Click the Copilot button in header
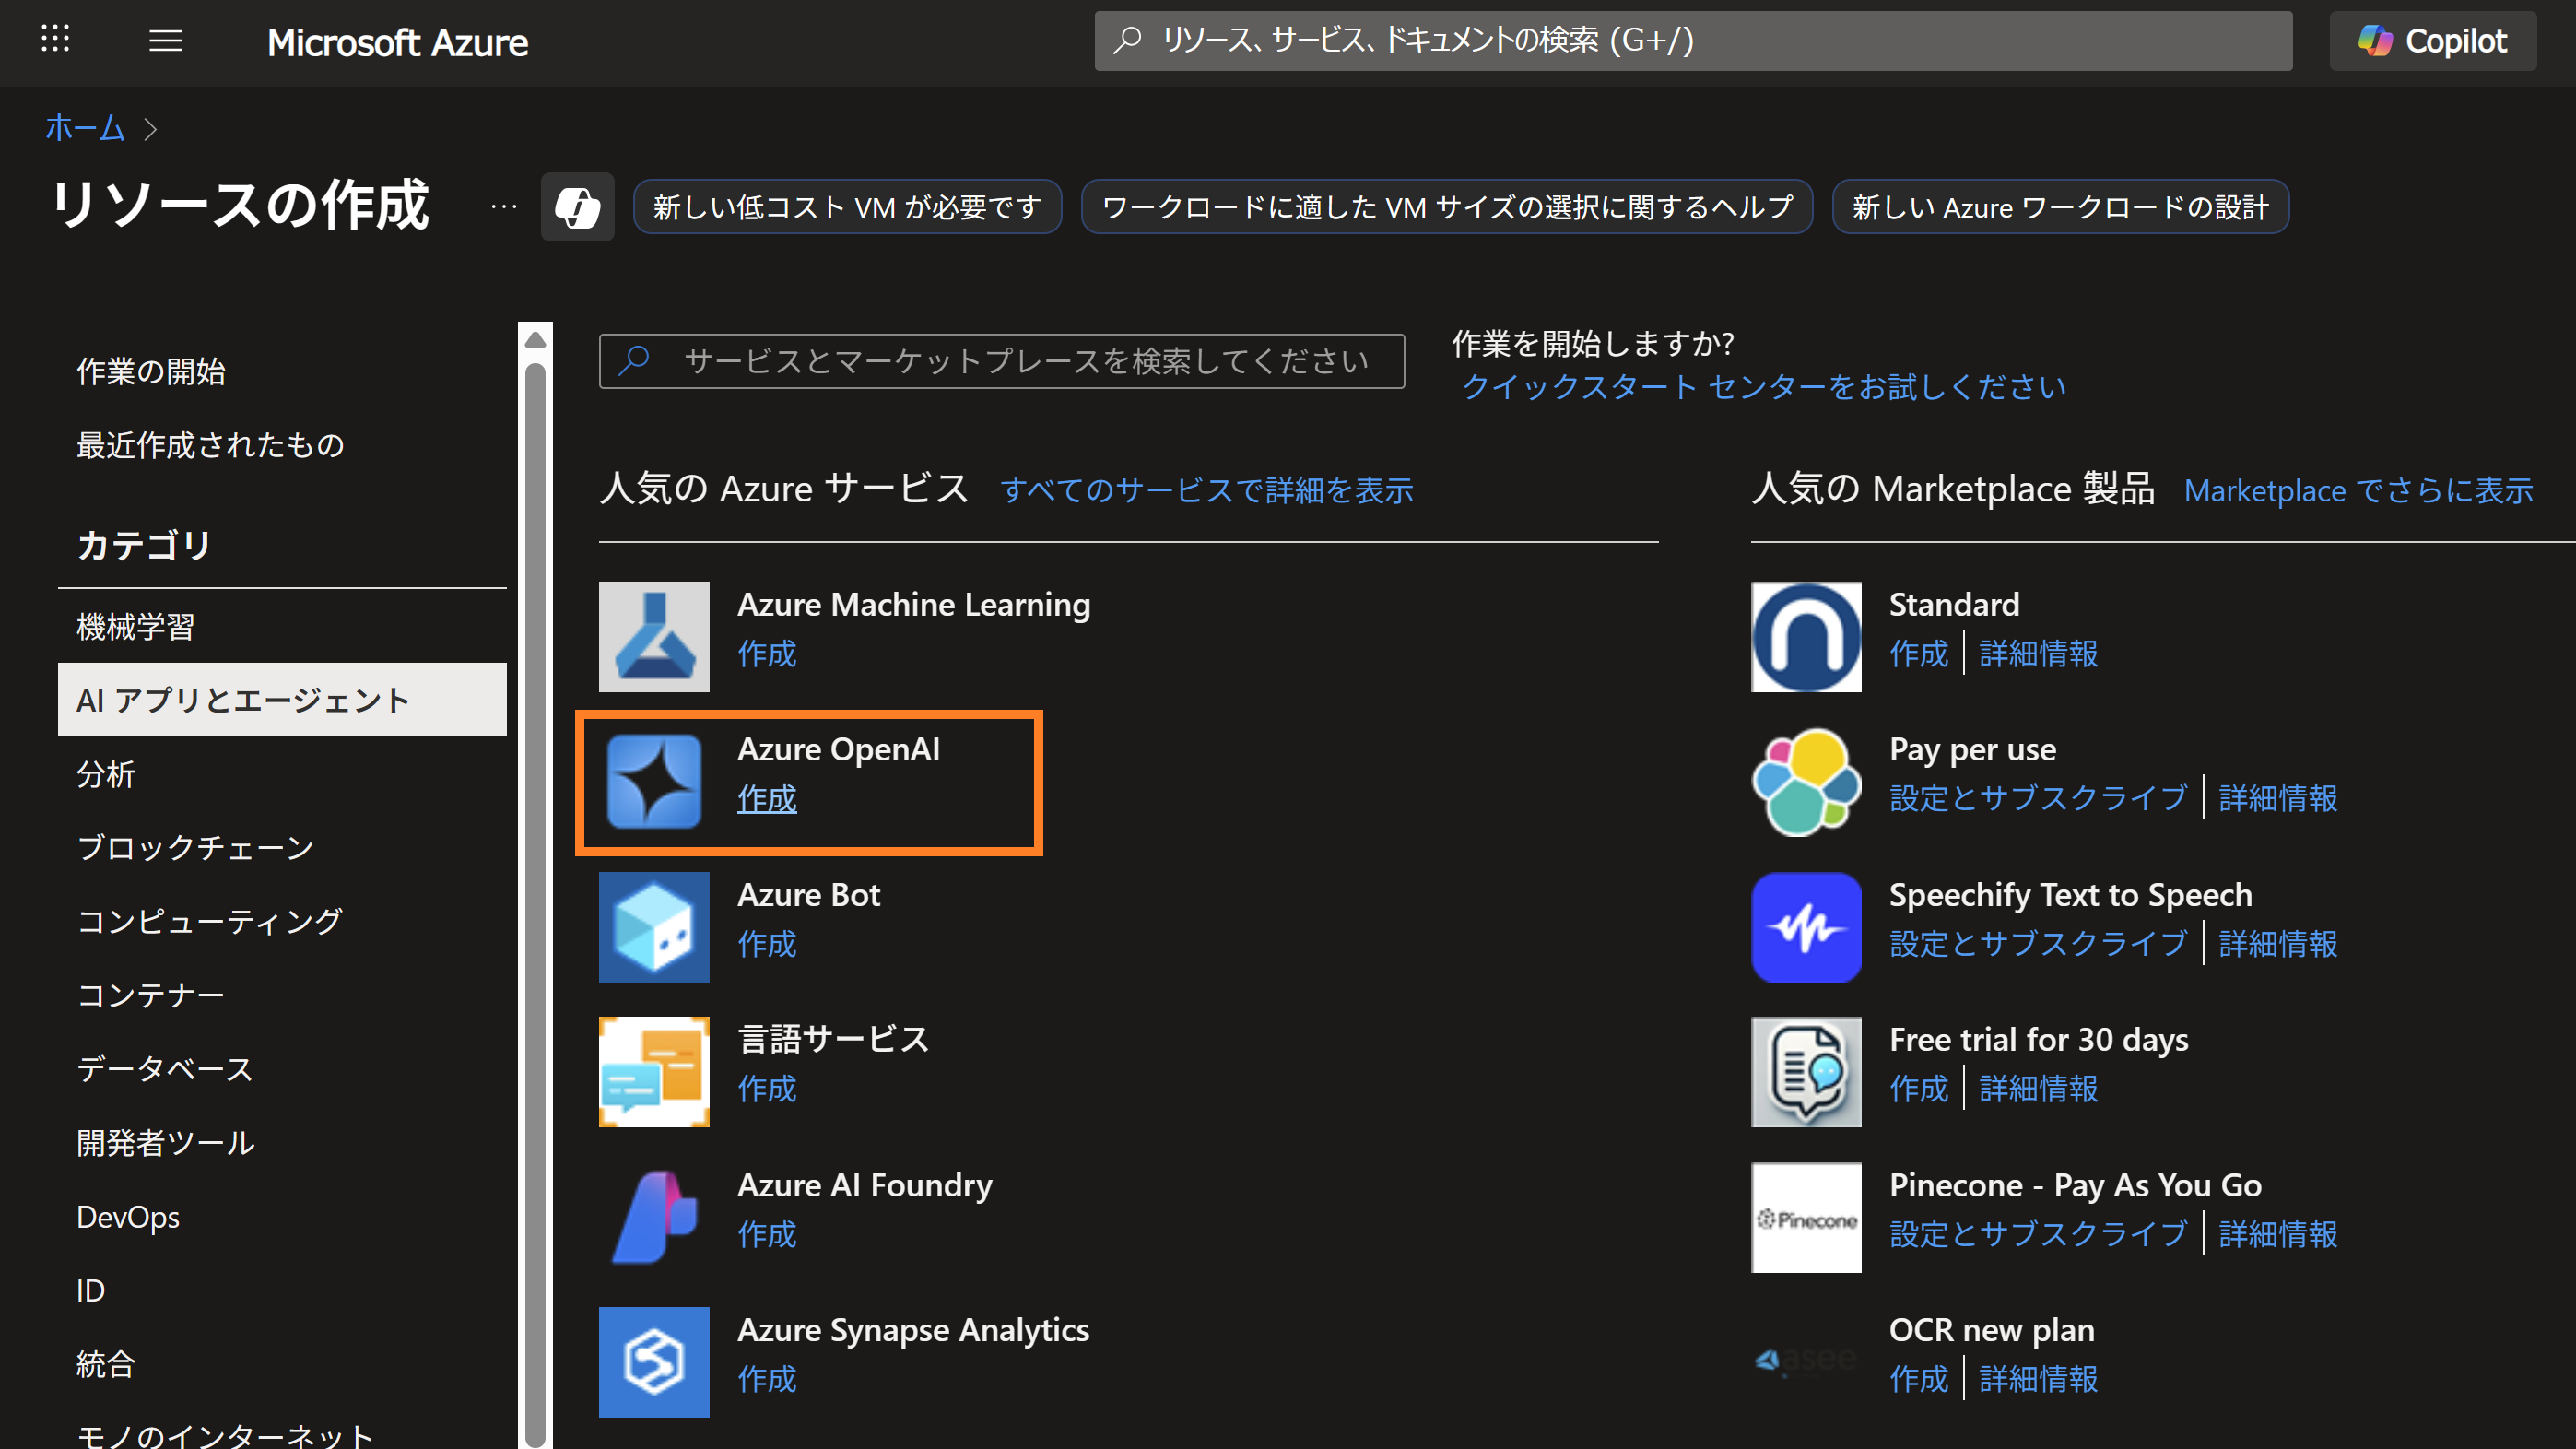 pos(2432,41)
